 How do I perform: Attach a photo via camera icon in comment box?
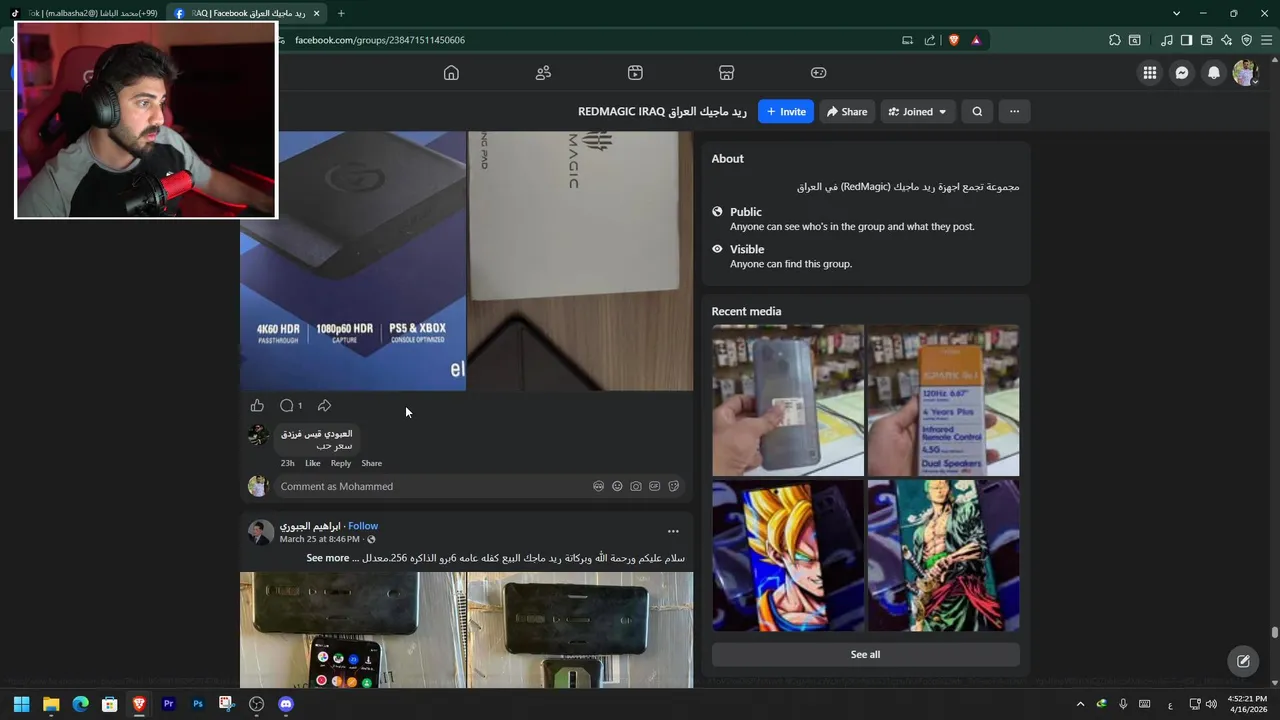point(636,486)
